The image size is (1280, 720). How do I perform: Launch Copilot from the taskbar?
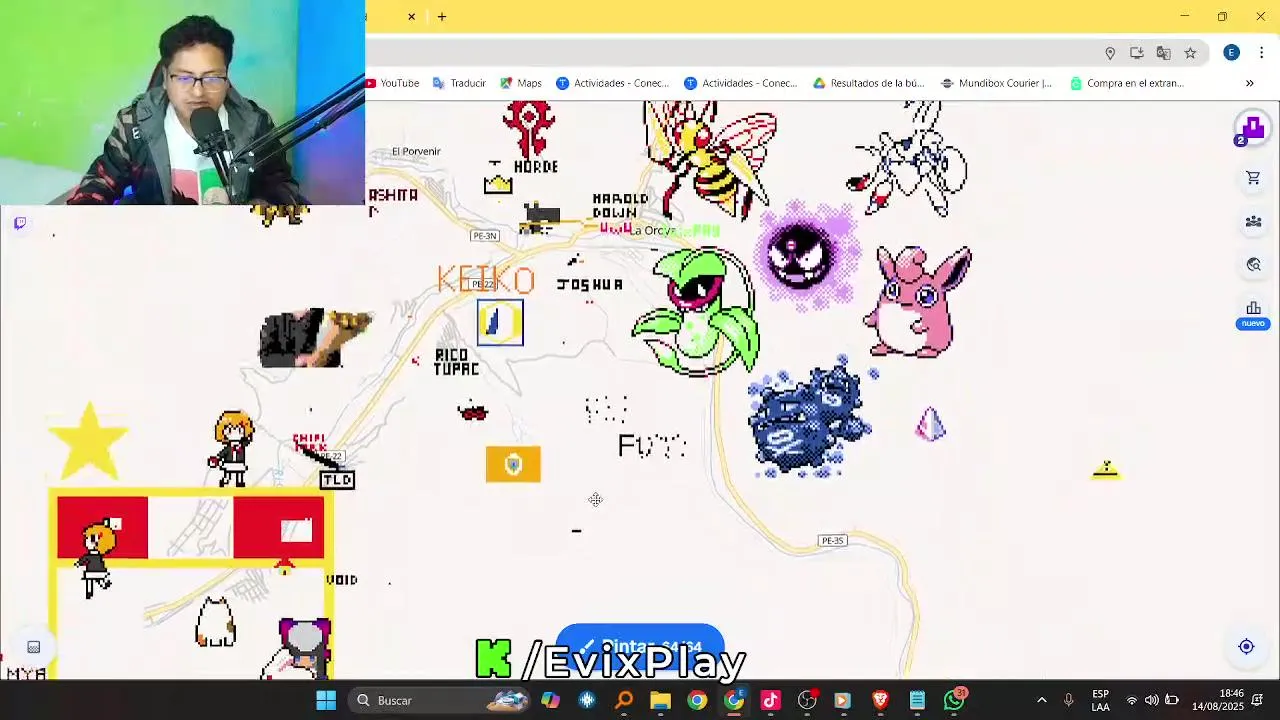pyautogui.click(x=550, y=700)
